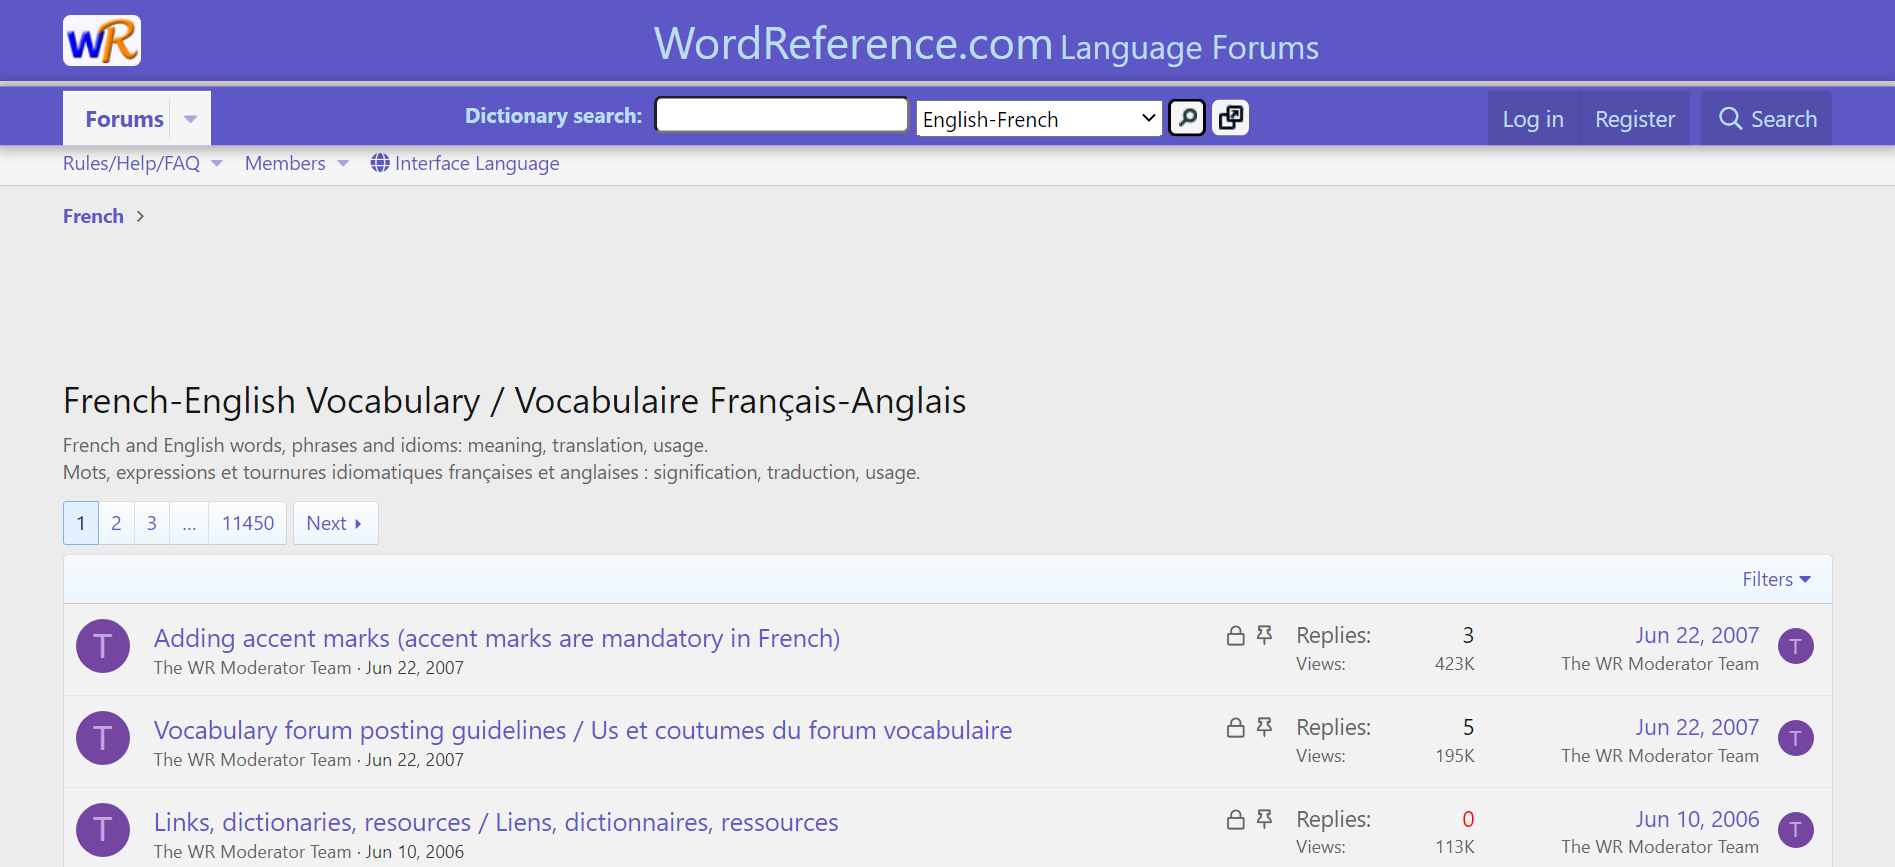Click the French breadcrumb link
Image resolution: width=1895 pixels, height=867 pixels.
click(93, 216)
